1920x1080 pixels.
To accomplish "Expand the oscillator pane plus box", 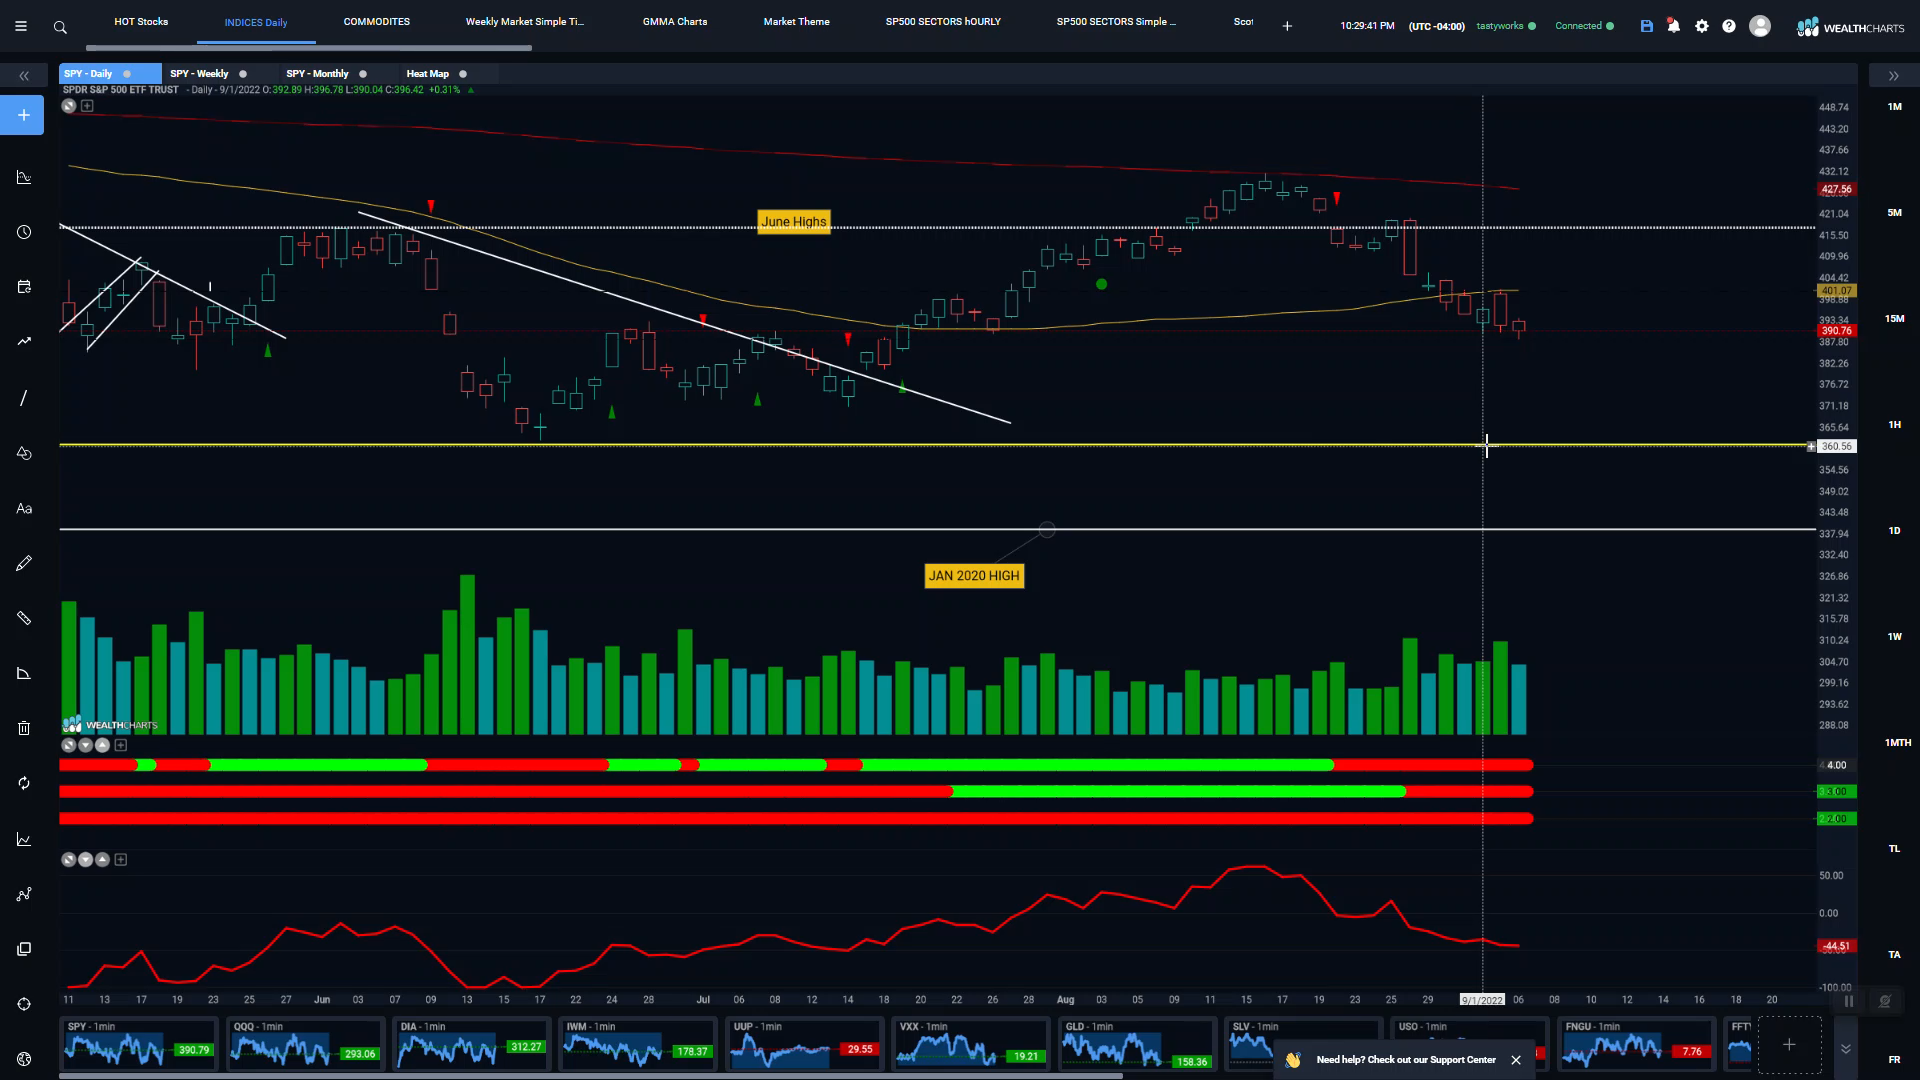I will [x=121, y=859].
